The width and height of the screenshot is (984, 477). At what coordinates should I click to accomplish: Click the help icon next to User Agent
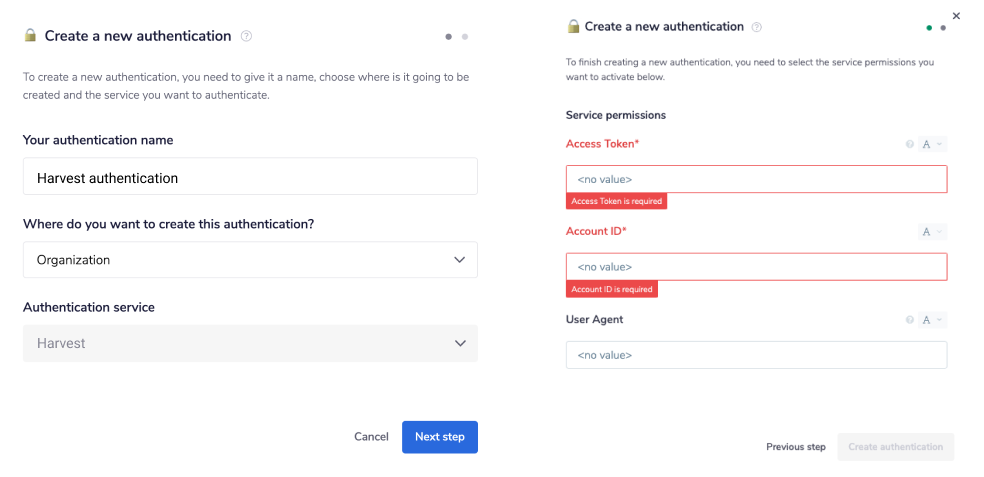click(x=910, y=320)
